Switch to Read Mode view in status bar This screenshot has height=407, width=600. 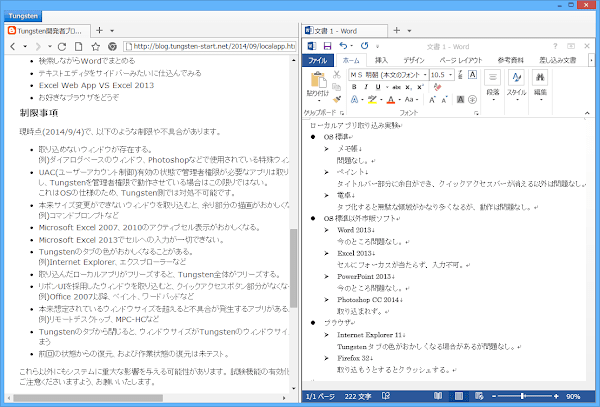(x=438, y=396)
